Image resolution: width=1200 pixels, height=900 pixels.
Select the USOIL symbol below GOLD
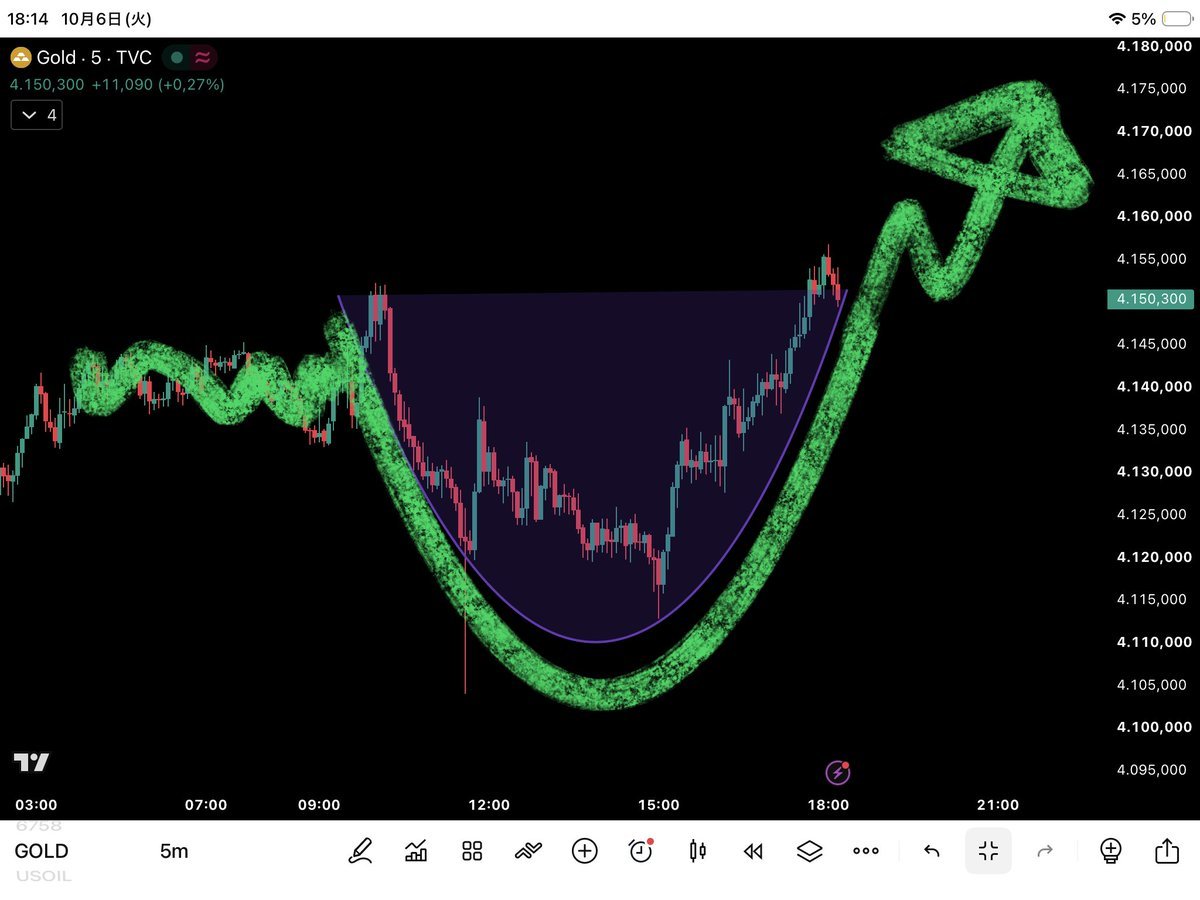[43, 876]
